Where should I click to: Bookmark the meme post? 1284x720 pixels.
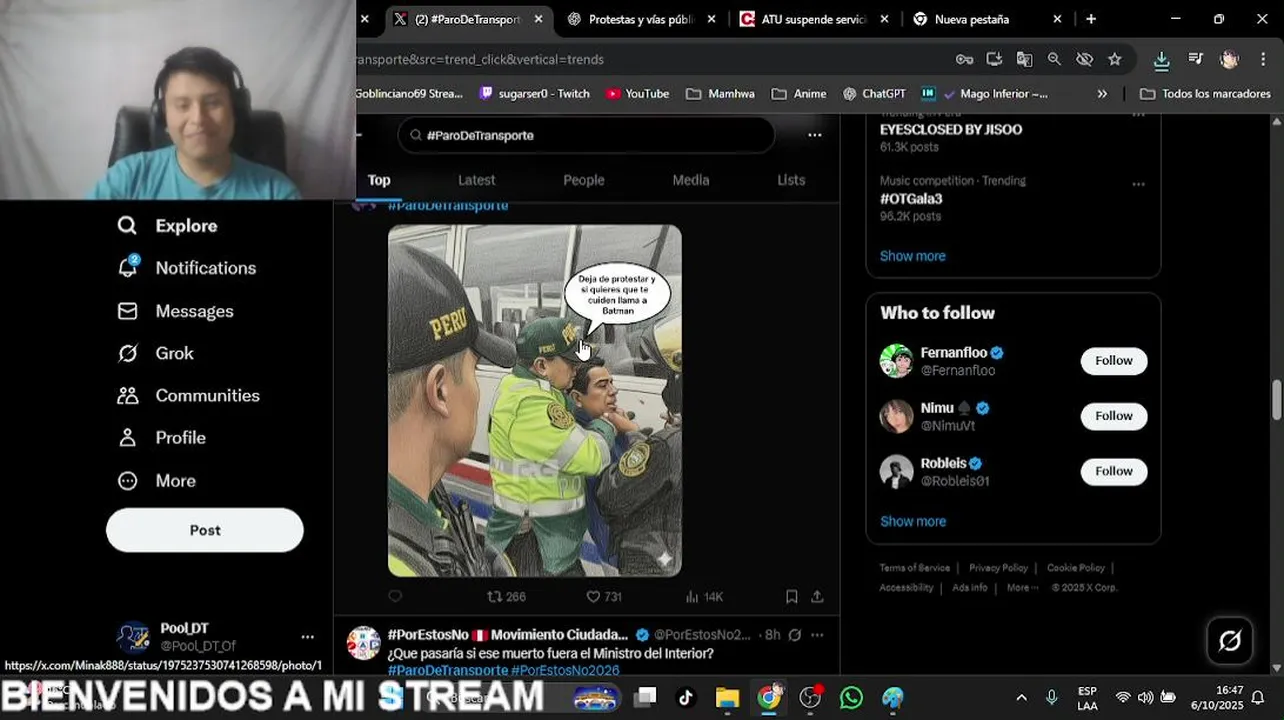click(791, 596)
